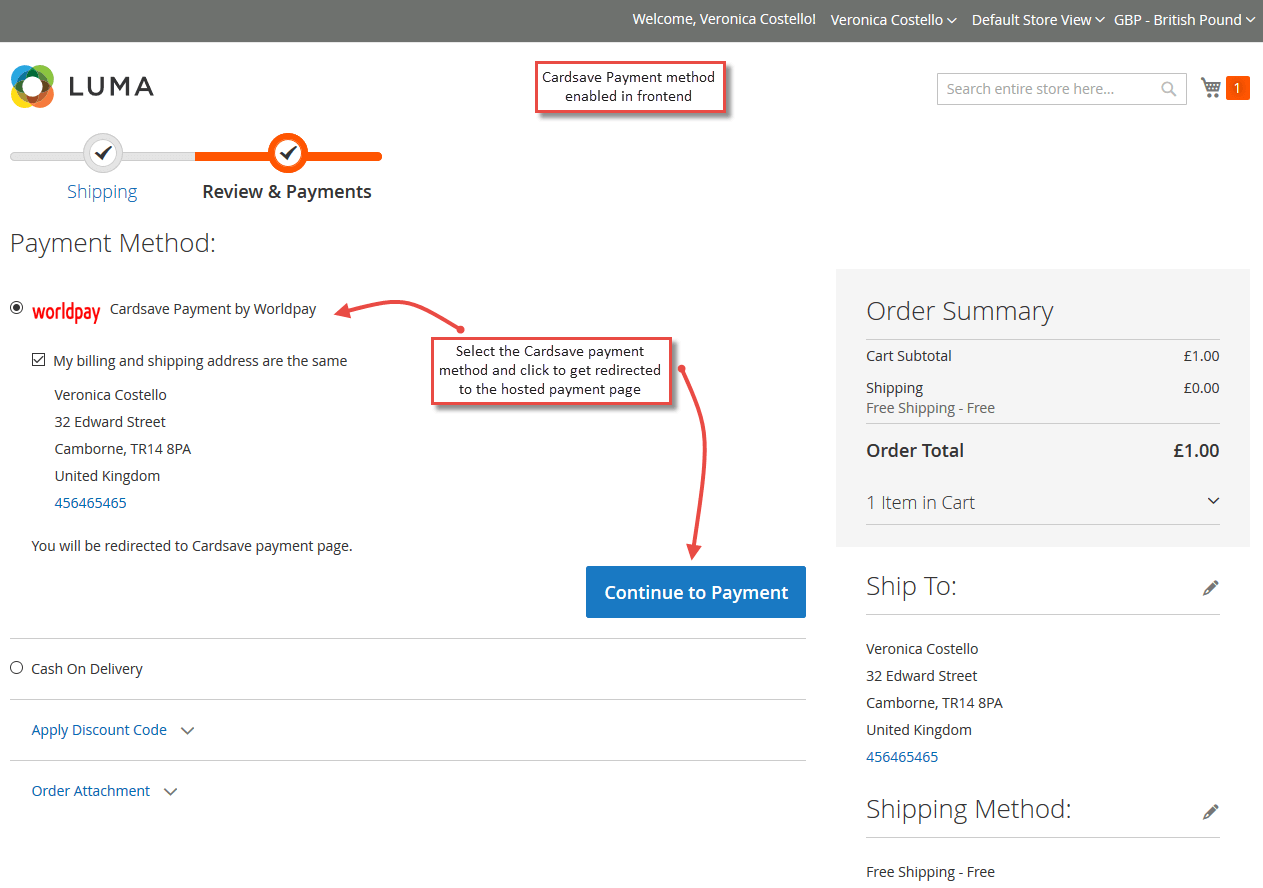
Task: Click 'Cart Subtotal' label in Order Summary
Action: [909, 356]
